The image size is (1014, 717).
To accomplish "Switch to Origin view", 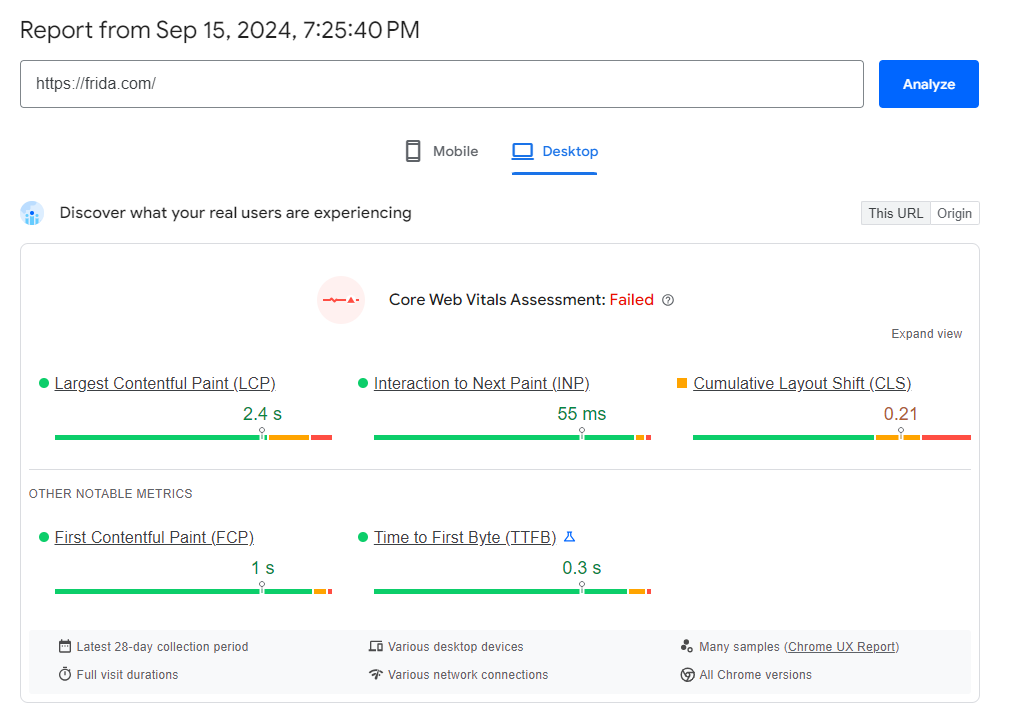I will pyautogui.click(x=954, y=213).
